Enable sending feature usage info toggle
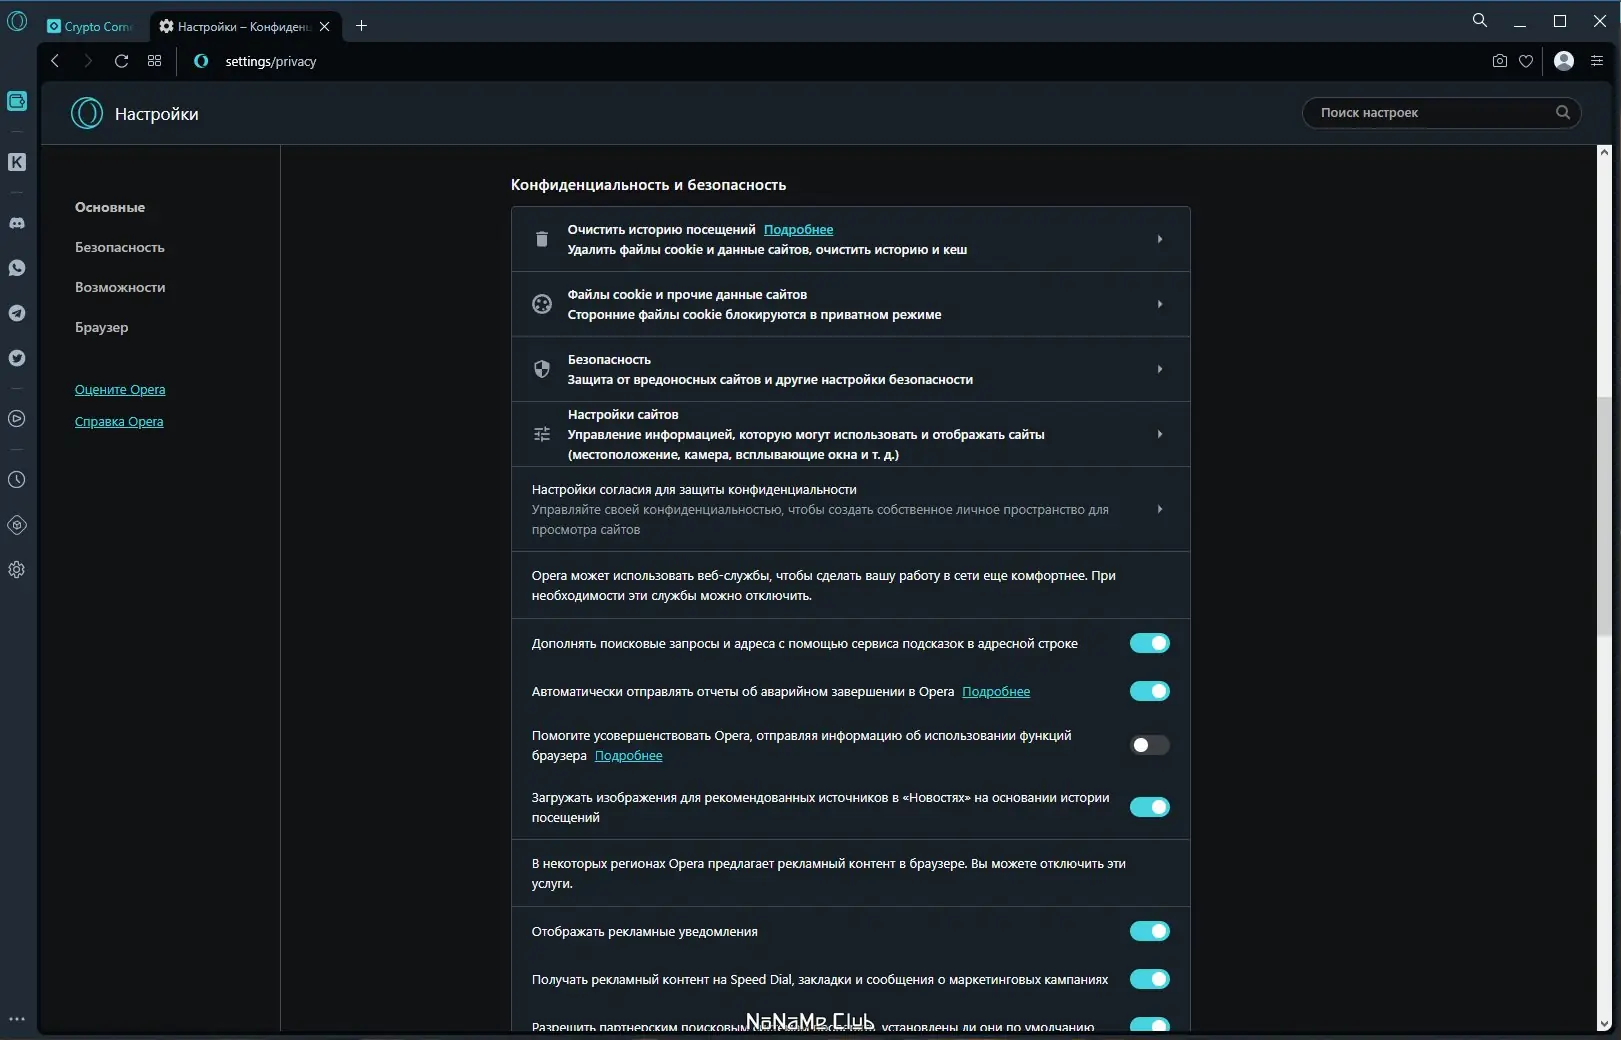Viewport: 1621px width, 1040px height. [1149, 745]
